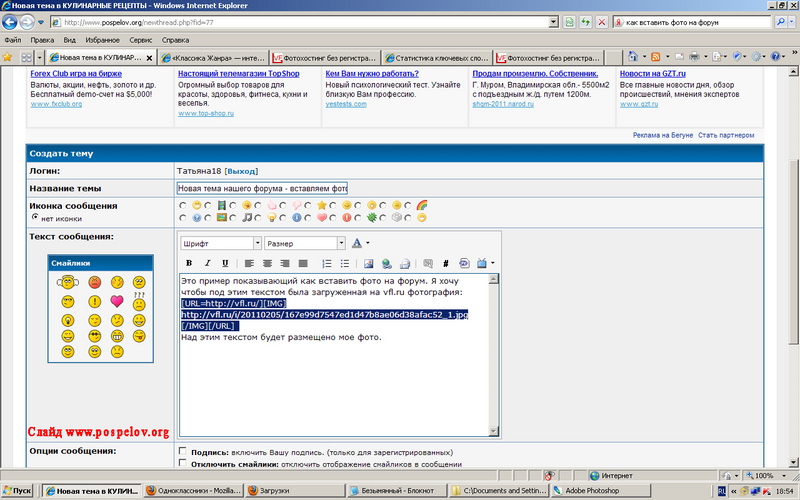
Task: Insert the exclamation mark smiley
Action: point(94,302)
